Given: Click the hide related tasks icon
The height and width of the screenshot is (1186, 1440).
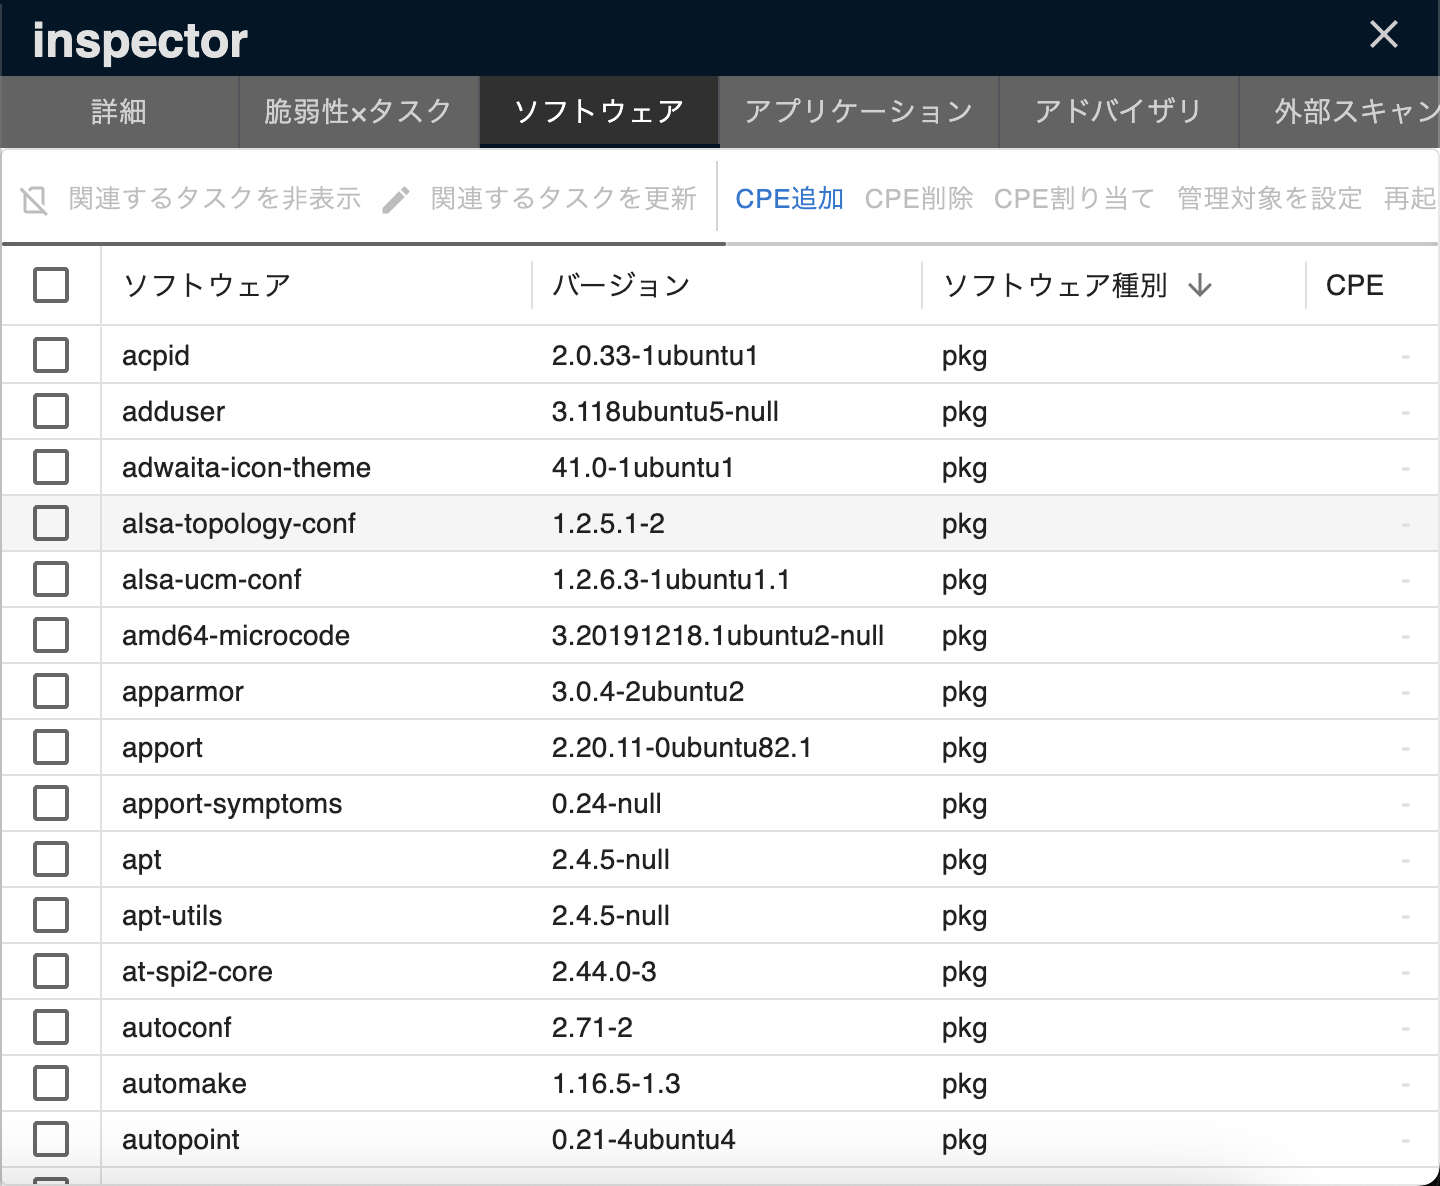Looking at the screenshot, I should [34, 200].
